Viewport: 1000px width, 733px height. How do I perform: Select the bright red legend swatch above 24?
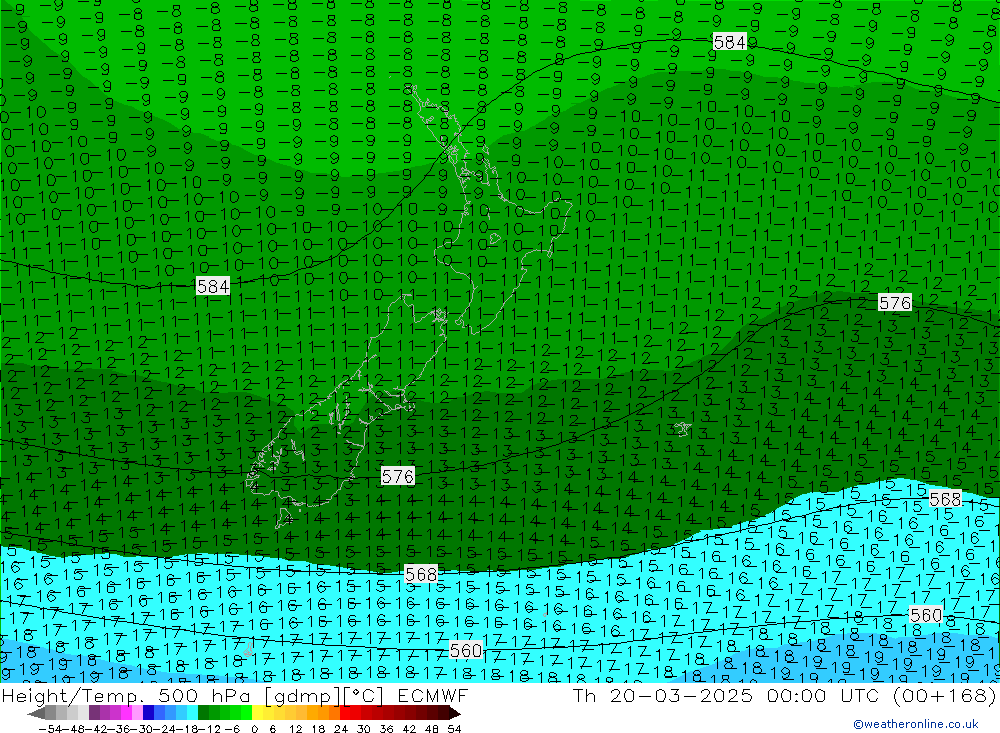click(346, 714)
